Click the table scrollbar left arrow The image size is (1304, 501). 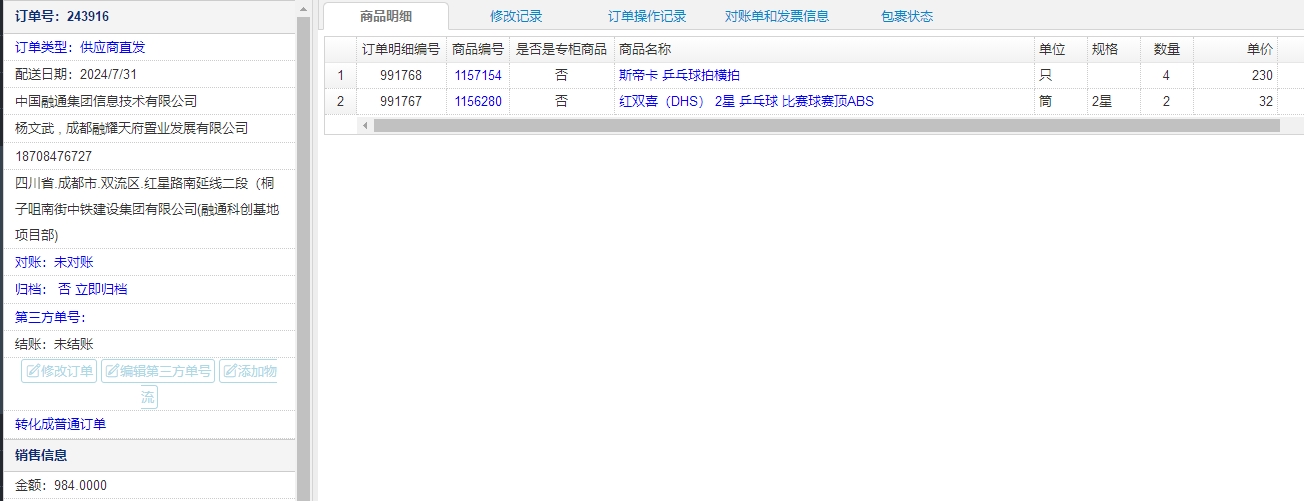365,126
